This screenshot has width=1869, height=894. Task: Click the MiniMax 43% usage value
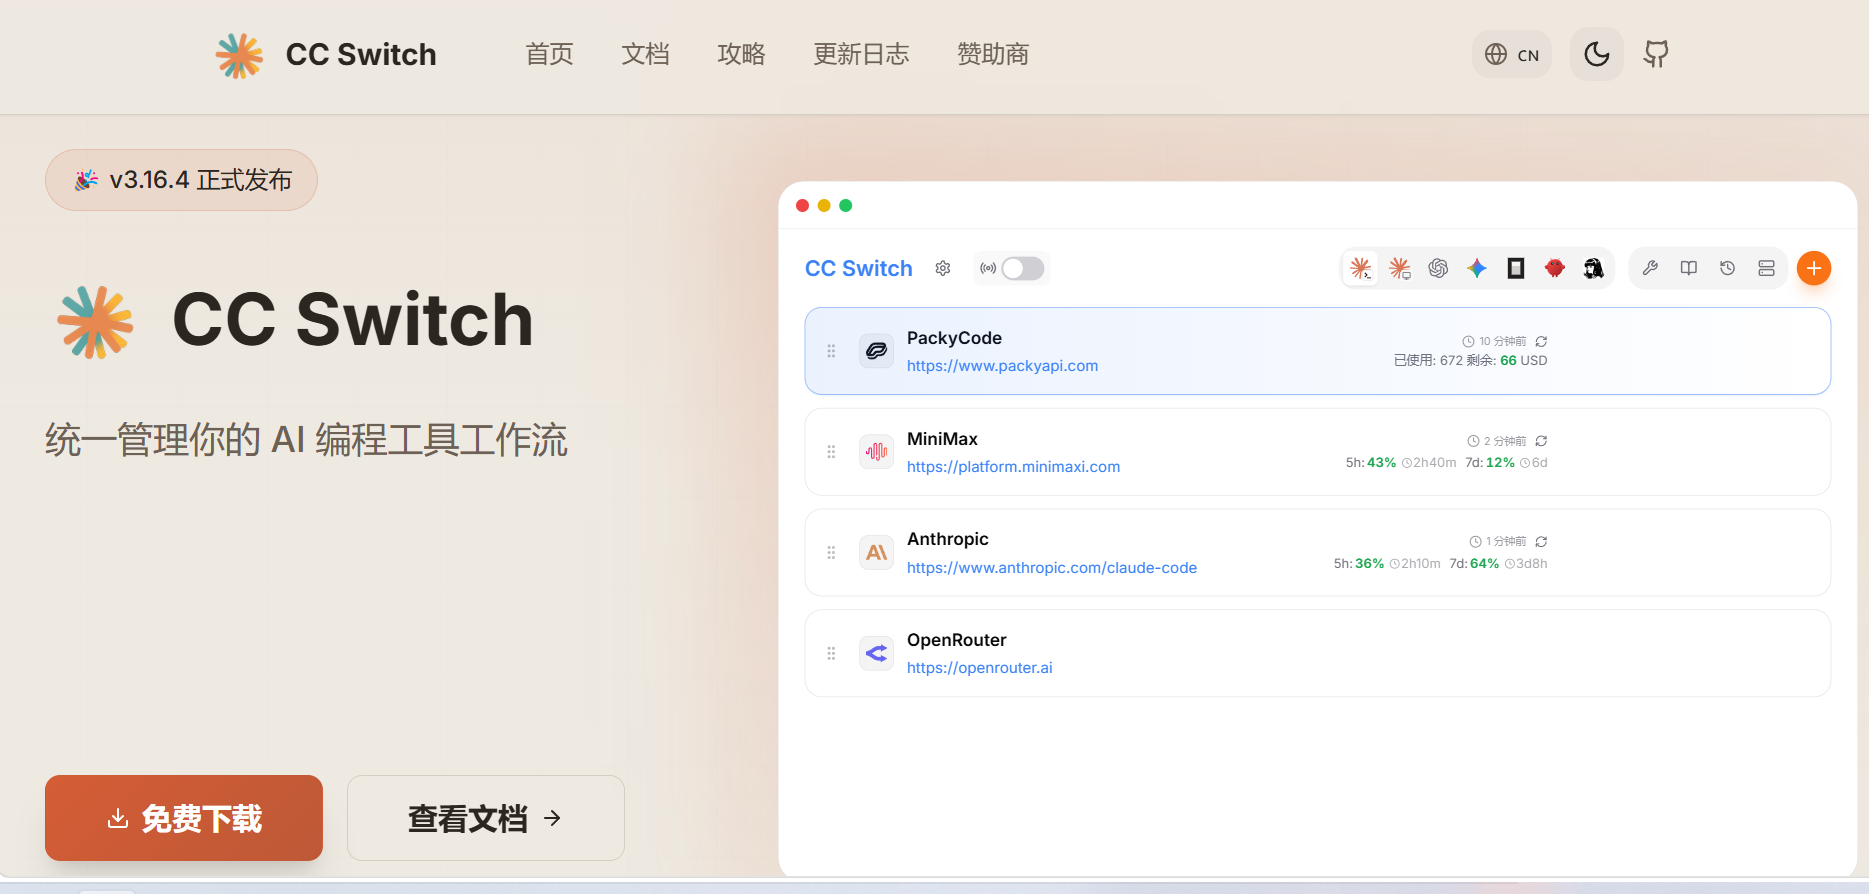[x=1381, y=463]
